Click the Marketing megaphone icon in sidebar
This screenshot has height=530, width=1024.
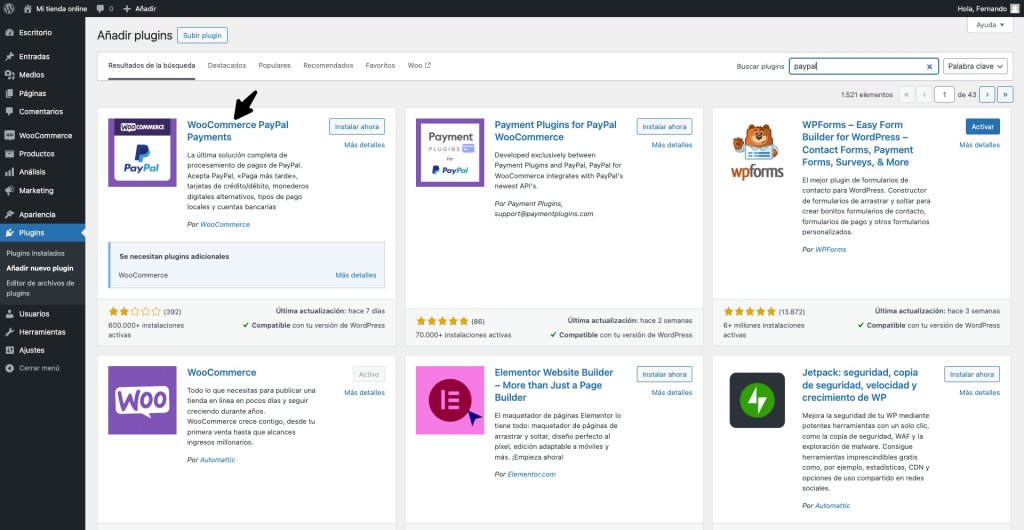[x=9, y=191]
